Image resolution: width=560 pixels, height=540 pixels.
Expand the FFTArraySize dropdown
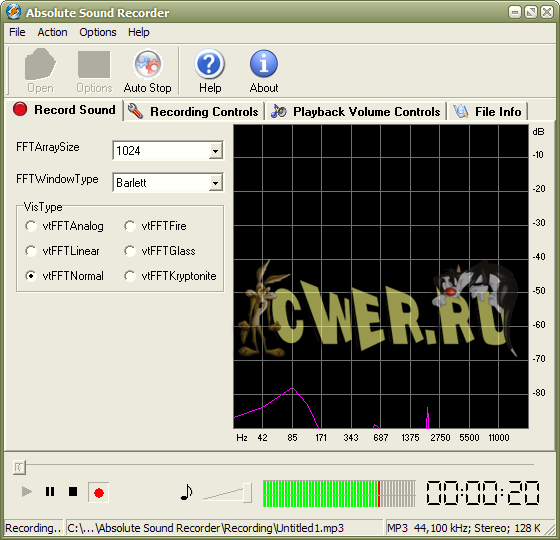215,151
